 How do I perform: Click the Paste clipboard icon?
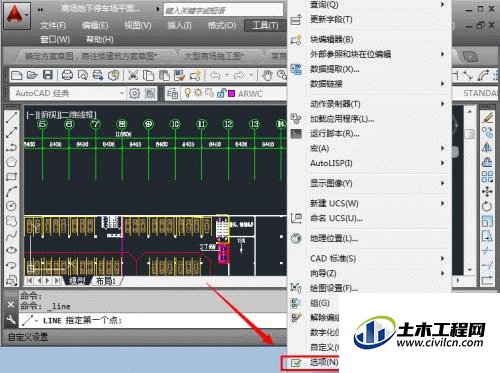pyautogui.click(x=164, y=75)
